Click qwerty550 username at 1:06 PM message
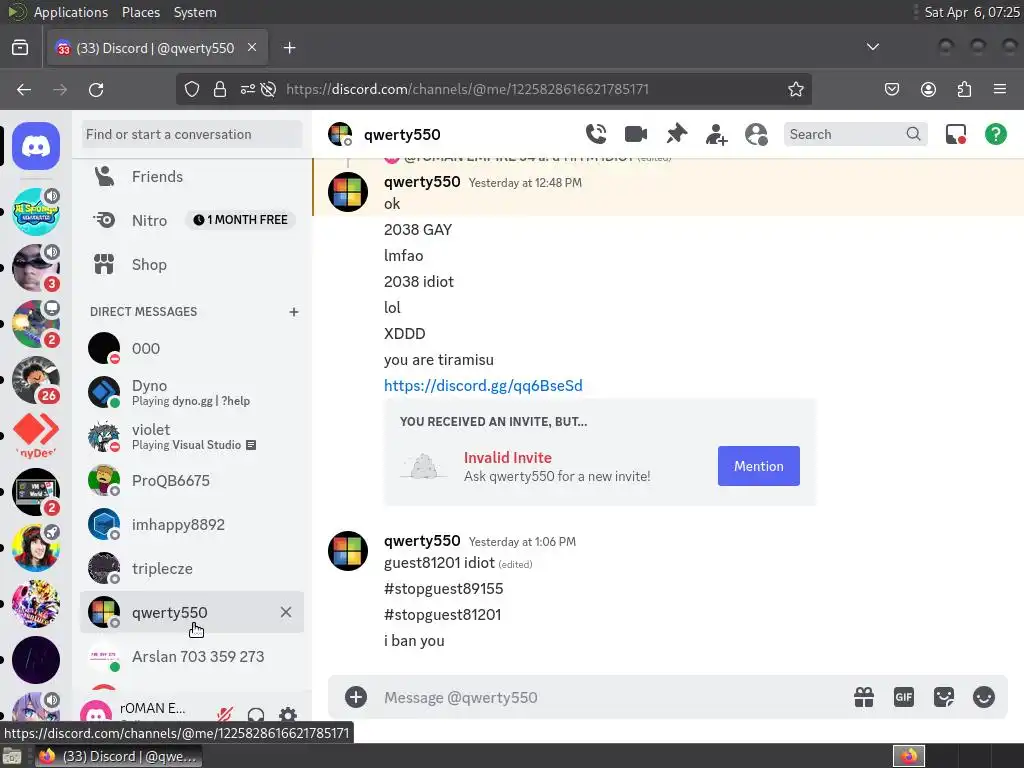 (422, 541)
